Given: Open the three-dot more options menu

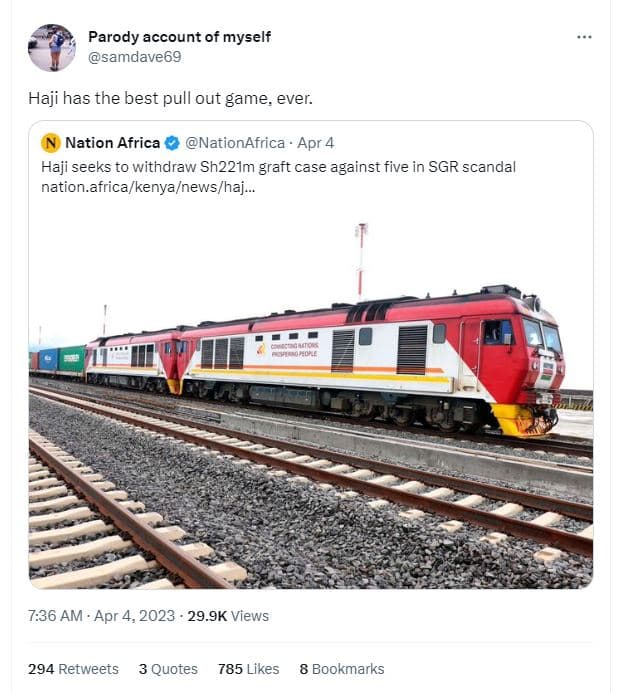Looking at the screenshot, I should 584,37.
